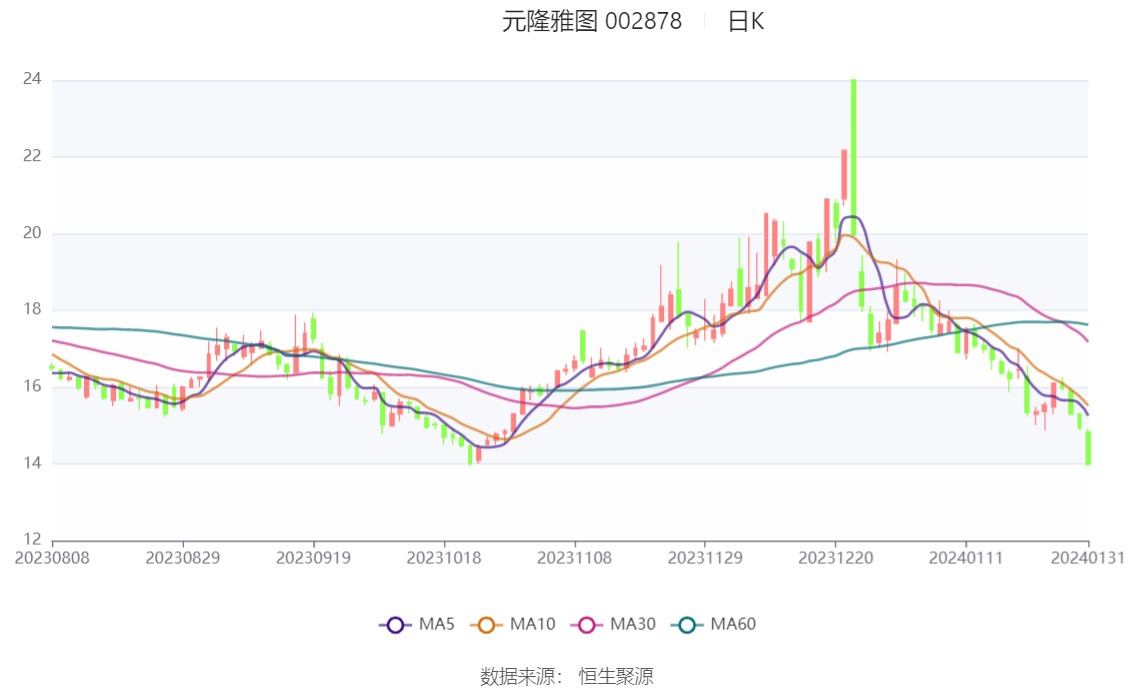Click the y-axis value 12

[32, 539]
